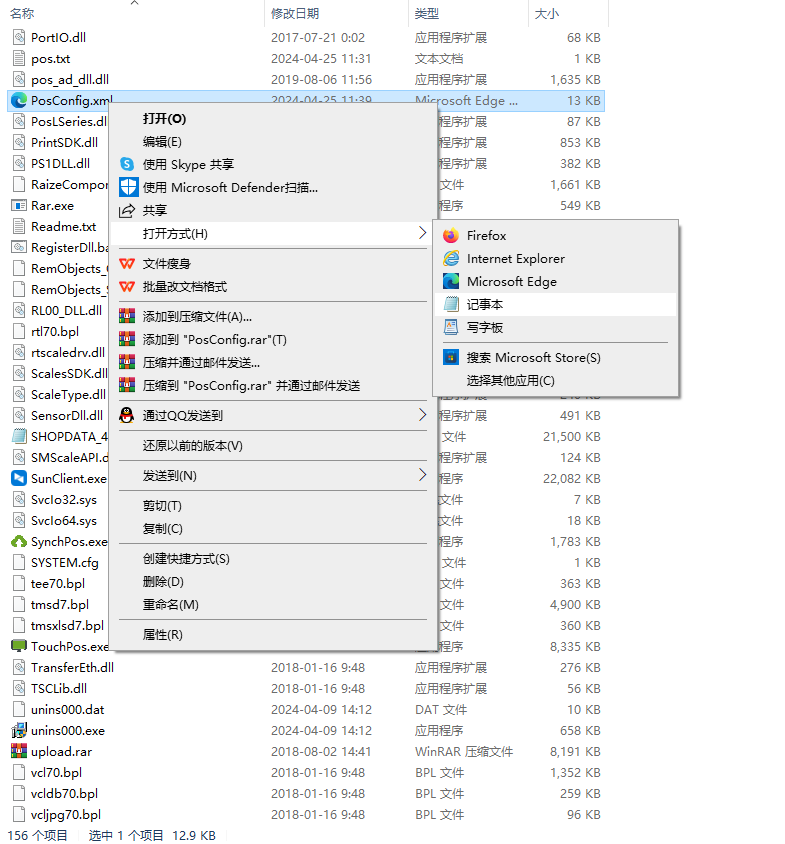Click the SunClient.exe blue icon
Screen dimensions: 785x844
[19, 478]
